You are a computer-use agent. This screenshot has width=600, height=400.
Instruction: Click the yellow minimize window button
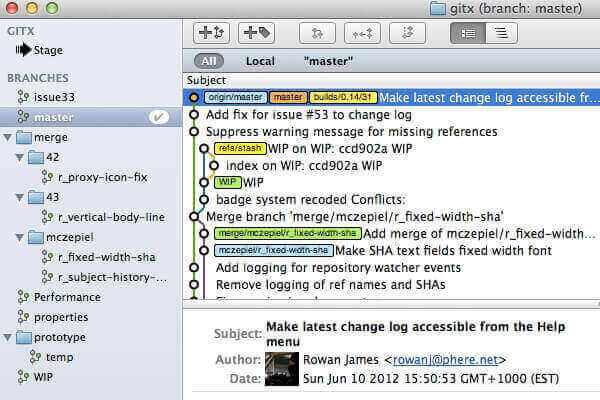[x=32, y=8]
